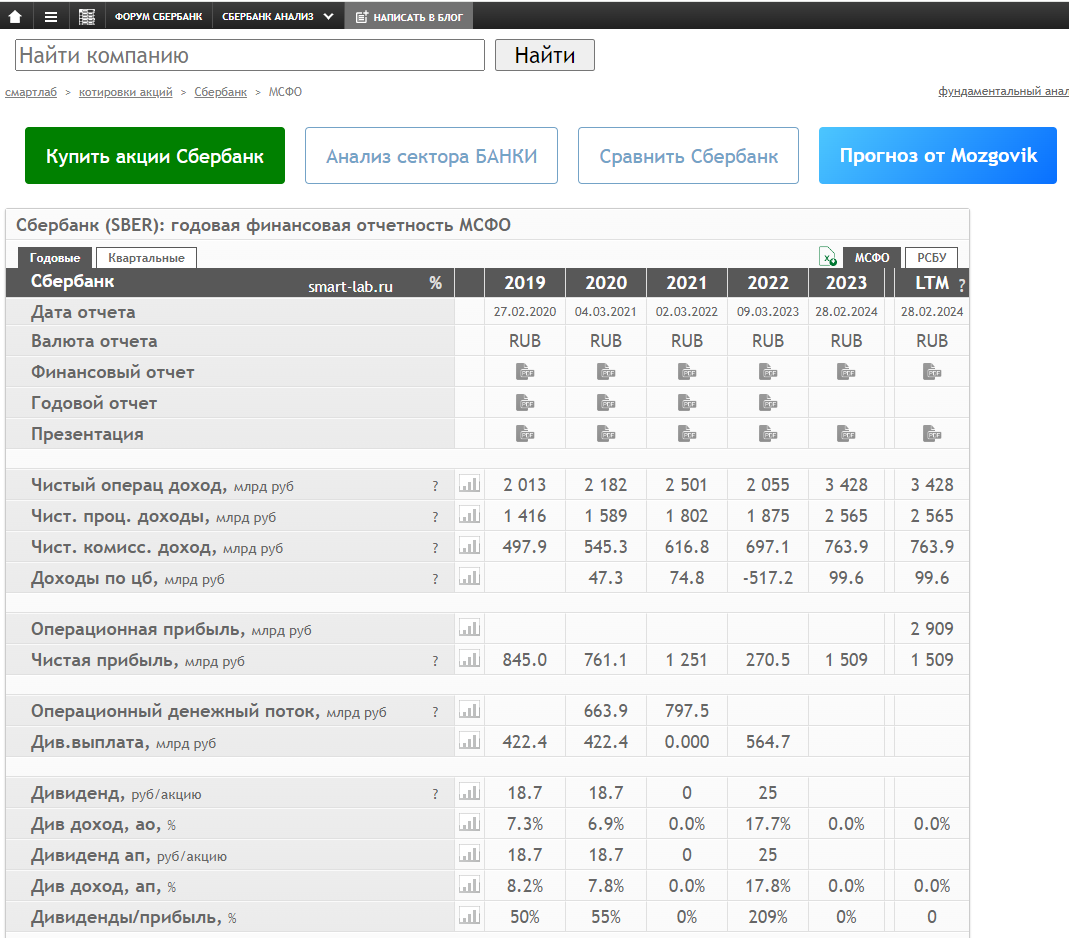
Task: Show chart for Доходы по цб
Action: click(x=470, y=577)
